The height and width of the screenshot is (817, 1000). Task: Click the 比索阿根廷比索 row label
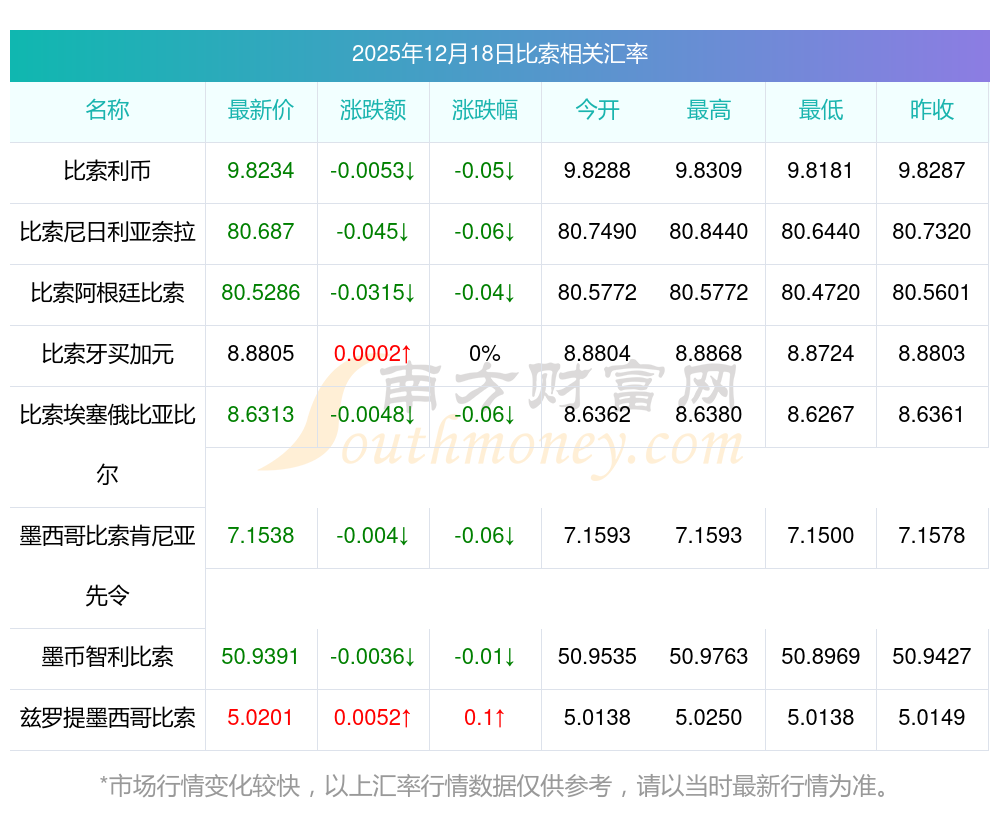pyautogui.click(x=107, y=293)
